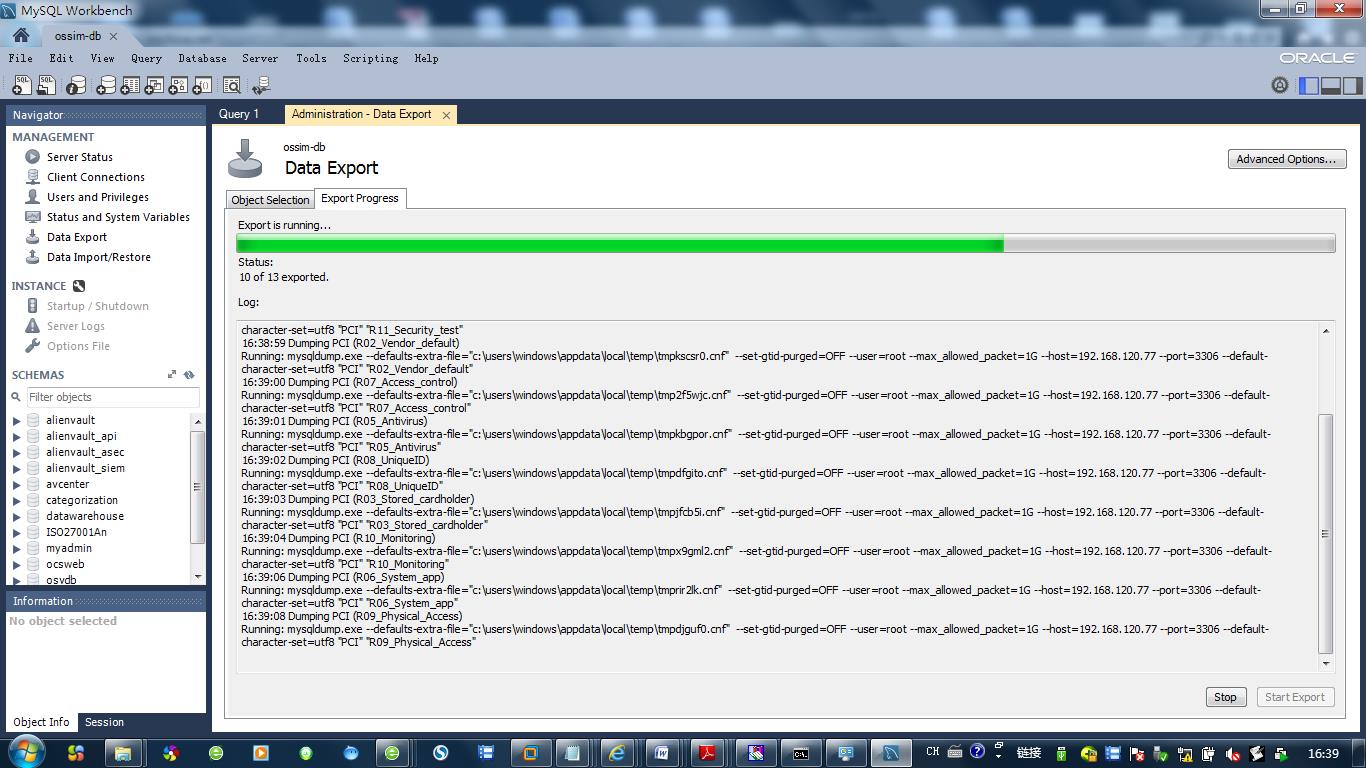Viewport: 1366px width, 768px height.
Task: Expand the alienvault schema
Action: coord(17,421)
